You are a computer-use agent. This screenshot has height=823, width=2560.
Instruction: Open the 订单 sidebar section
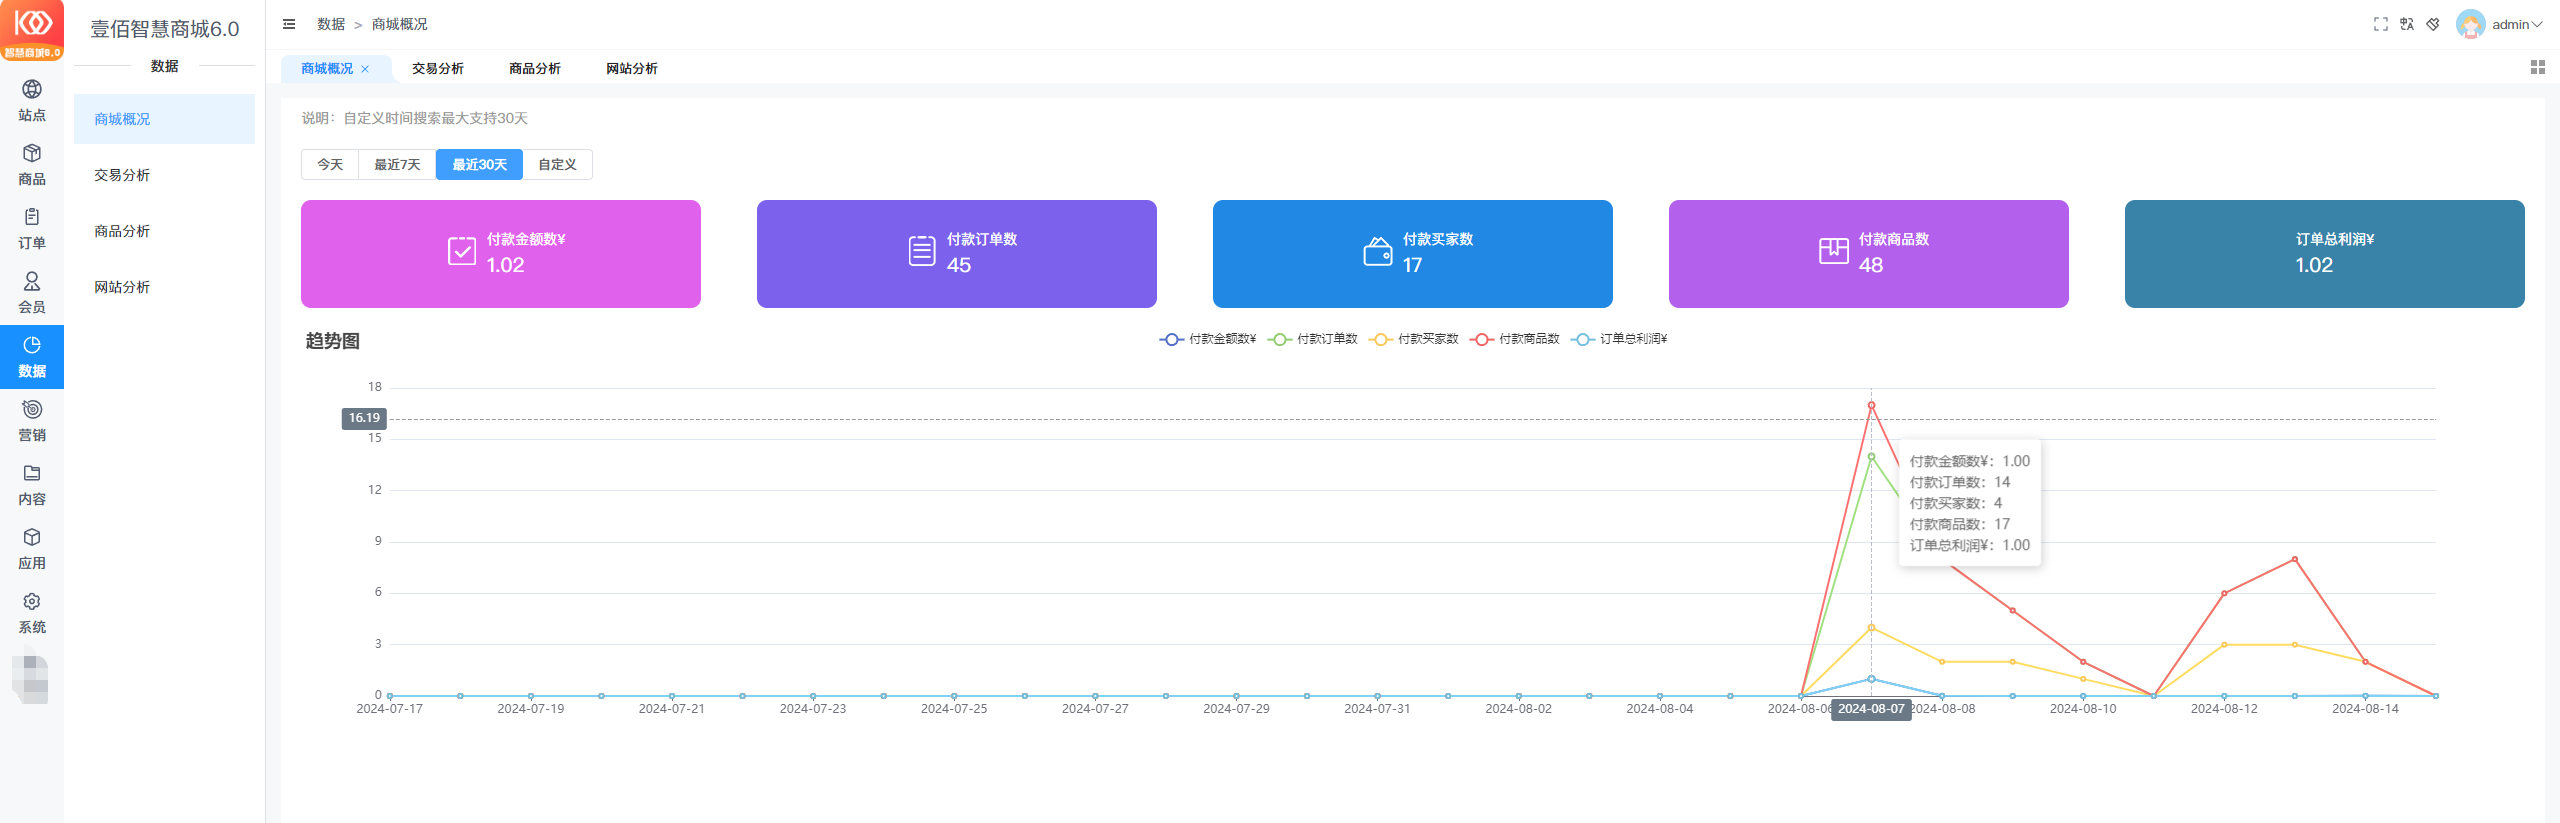(32, 229)
